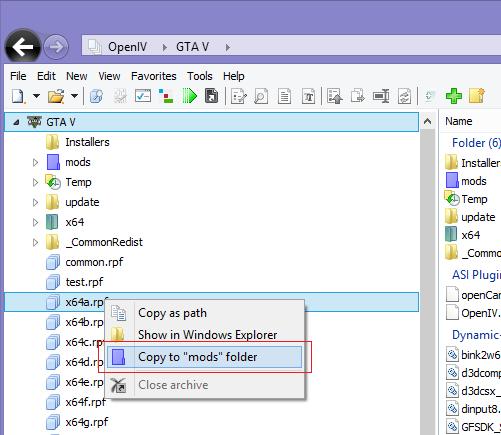Image resolution: width=501 pixels, height=435 pixels.
Task: Click the export pages arrow icon
Action: click(x=358, y=96)
